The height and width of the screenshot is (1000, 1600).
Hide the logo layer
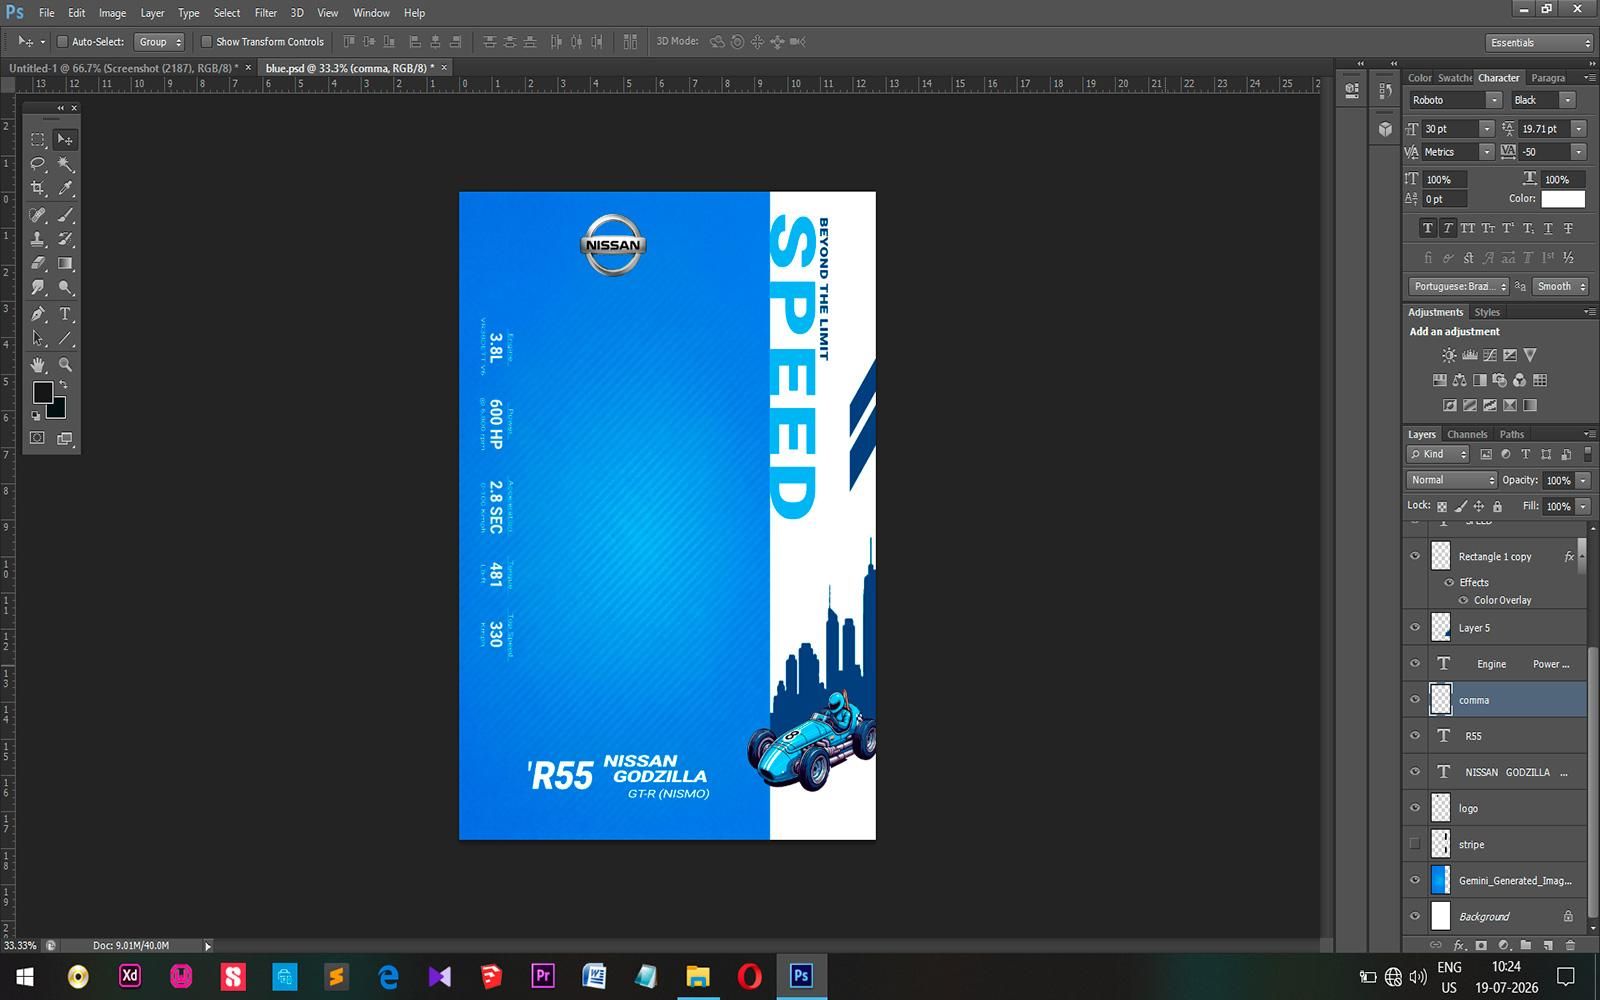point(1415,808)
